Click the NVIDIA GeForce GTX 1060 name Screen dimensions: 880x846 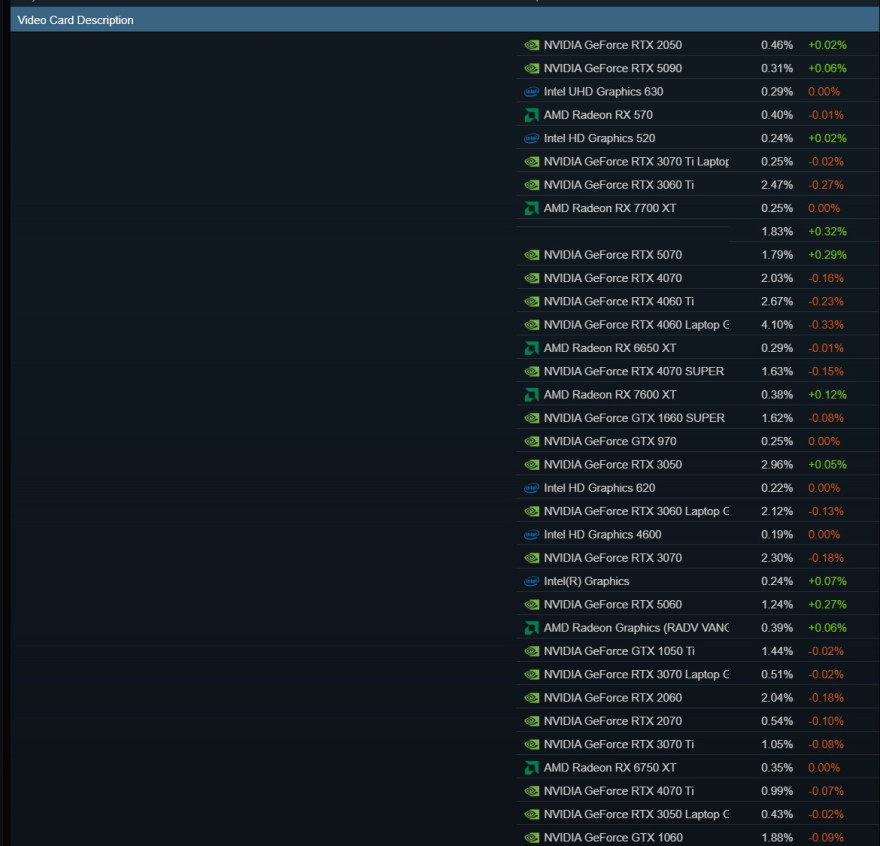(613, 838)
